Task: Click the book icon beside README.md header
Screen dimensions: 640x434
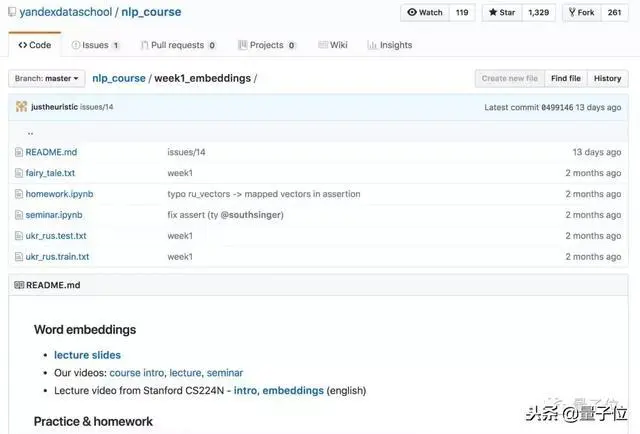Action: click(x=19, y=285)
